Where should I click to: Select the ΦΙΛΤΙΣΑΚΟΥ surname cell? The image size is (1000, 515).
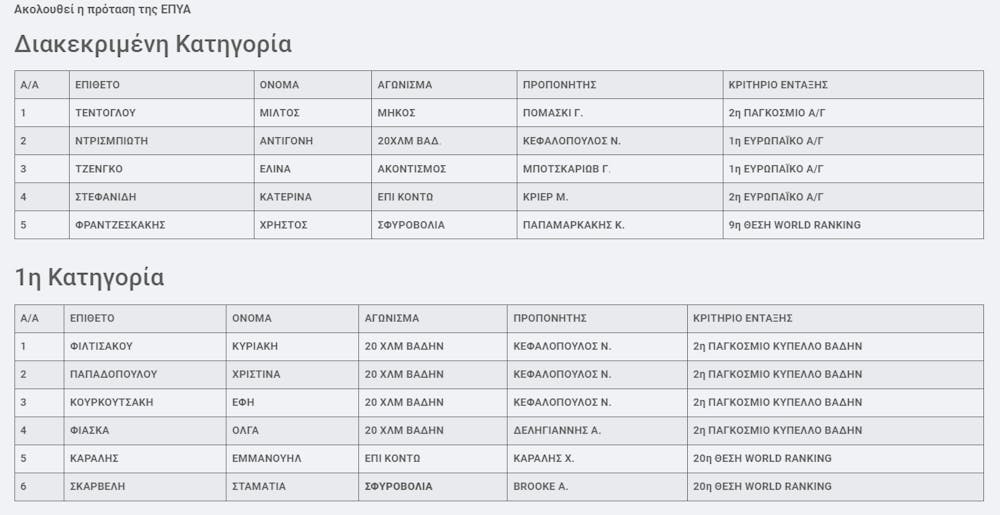tap(101, 346)
